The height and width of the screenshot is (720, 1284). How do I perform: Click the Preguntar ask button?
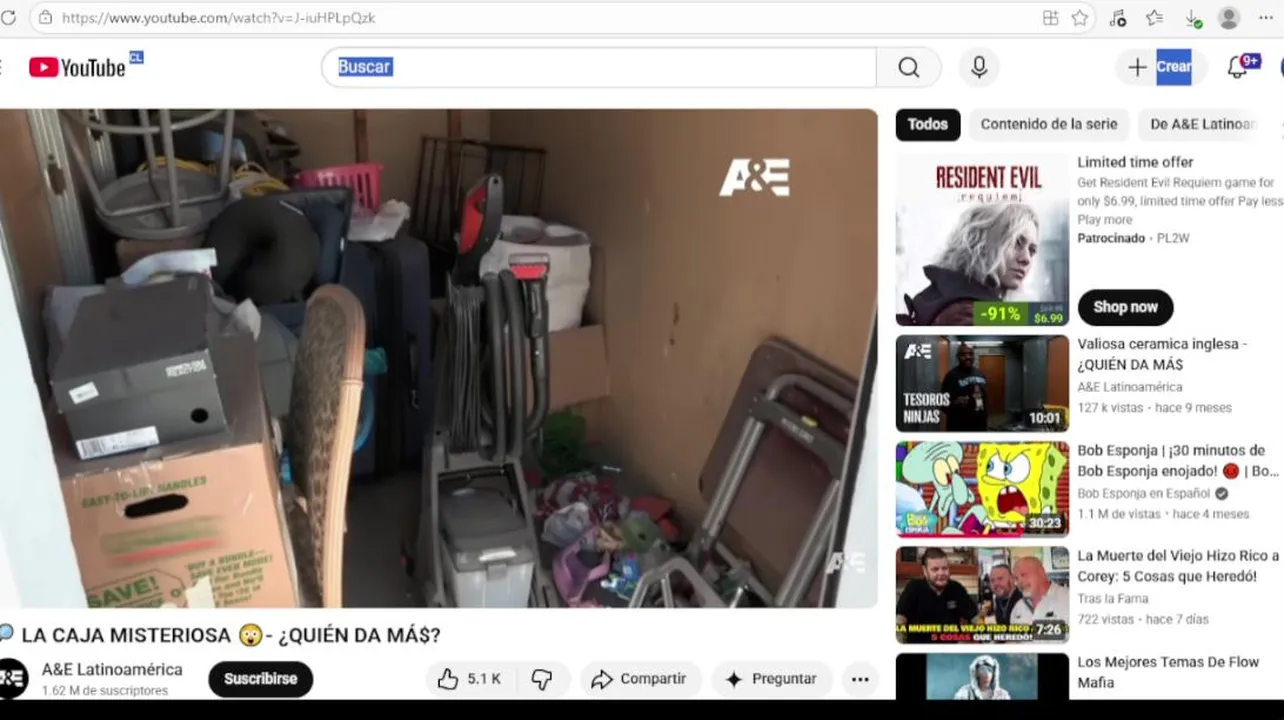pyautogui.click(x=771, y=679)
